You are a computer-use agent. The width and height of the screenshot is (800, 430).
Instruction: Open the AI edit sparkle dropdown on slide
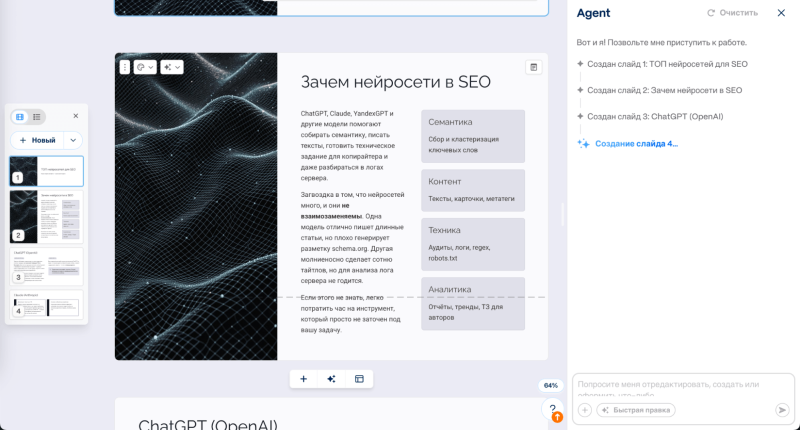click(x=172, y=67)
